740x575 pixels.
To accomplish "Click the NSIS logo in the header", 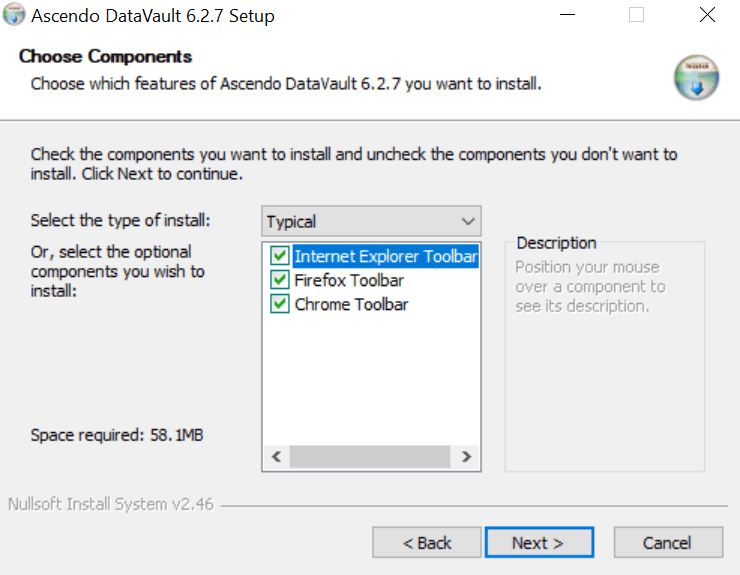I will pos(696,77).
